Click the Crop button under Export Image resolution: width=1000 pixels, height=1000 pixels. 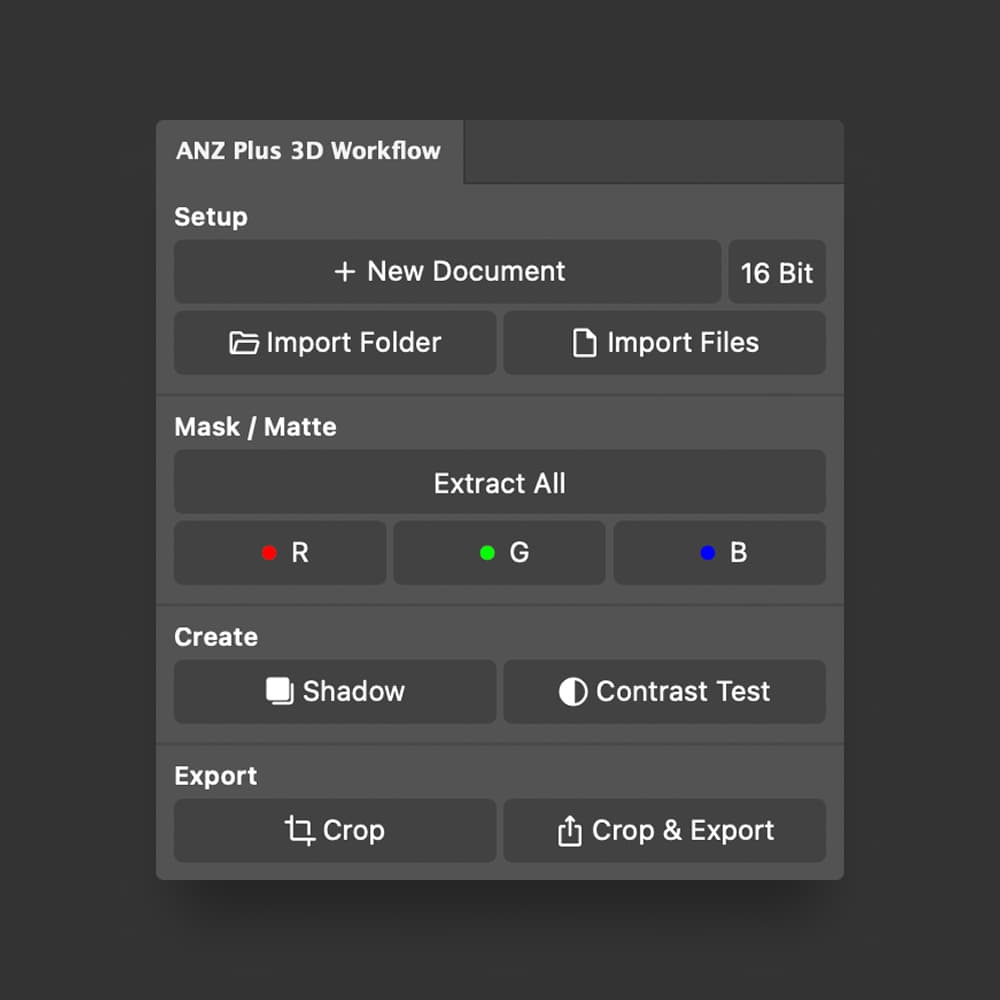click(x=335, y=830)
